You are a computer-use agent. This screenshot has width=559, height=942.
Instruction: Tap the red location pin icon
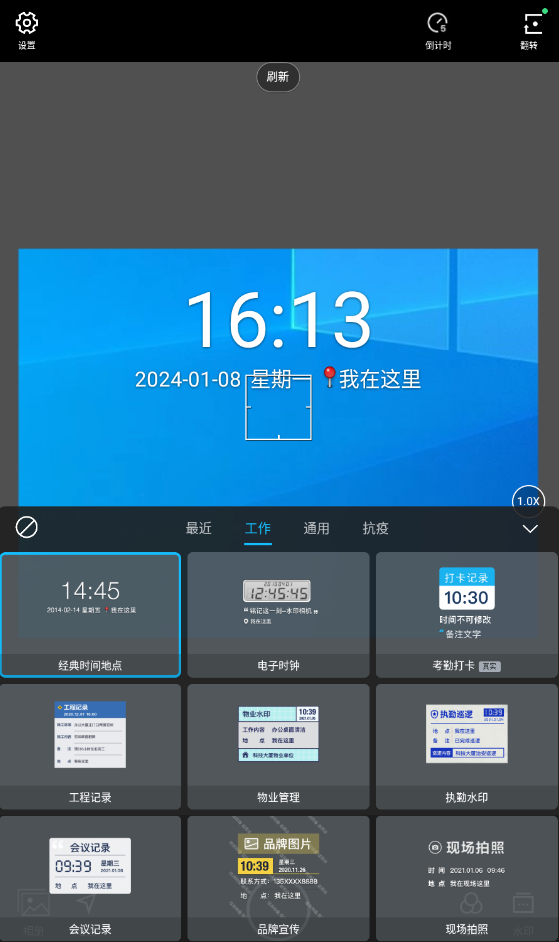(329, 377)
